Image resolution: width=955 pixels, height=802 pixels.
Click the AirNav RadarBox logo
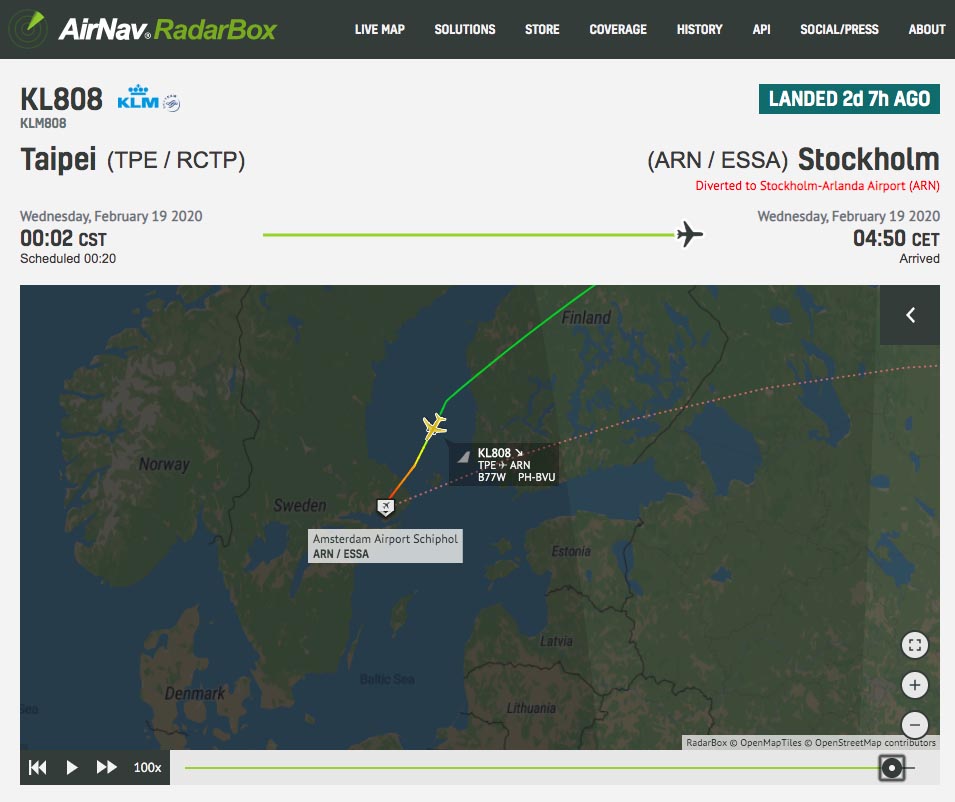tap(143, 29)
